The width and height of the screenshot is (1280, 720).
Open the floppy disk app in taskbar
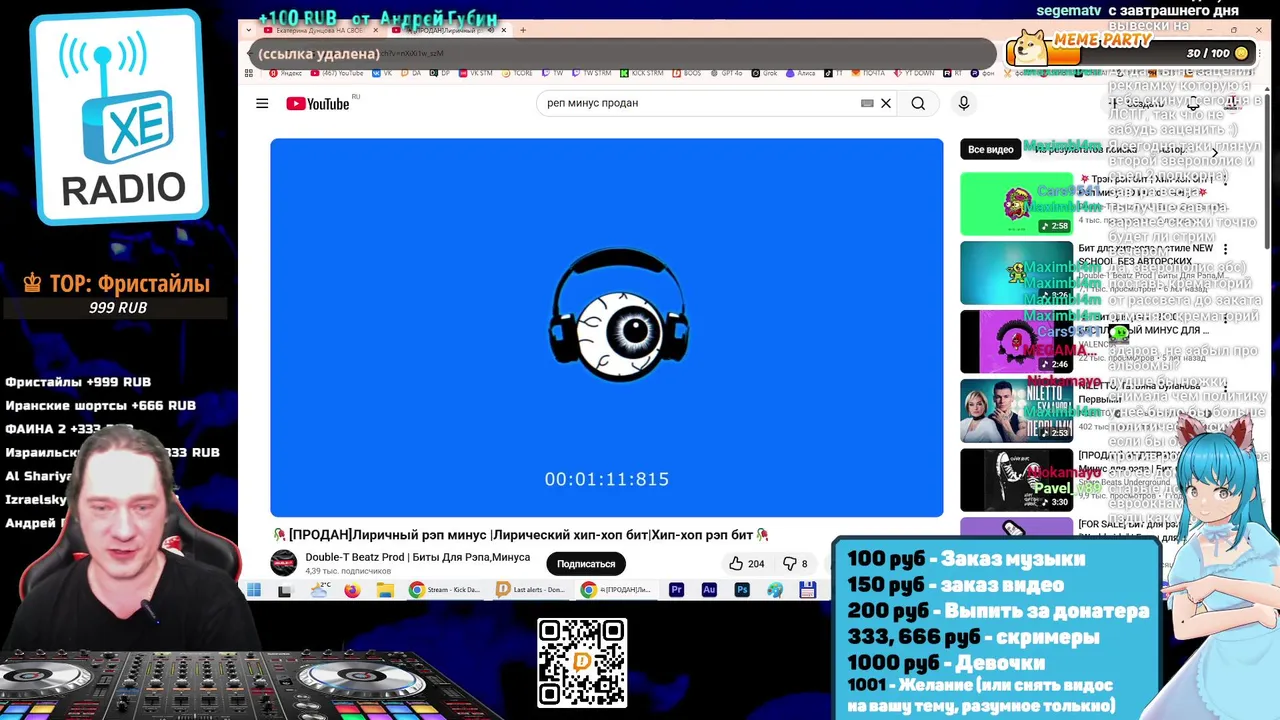click(x=808, y=590)
